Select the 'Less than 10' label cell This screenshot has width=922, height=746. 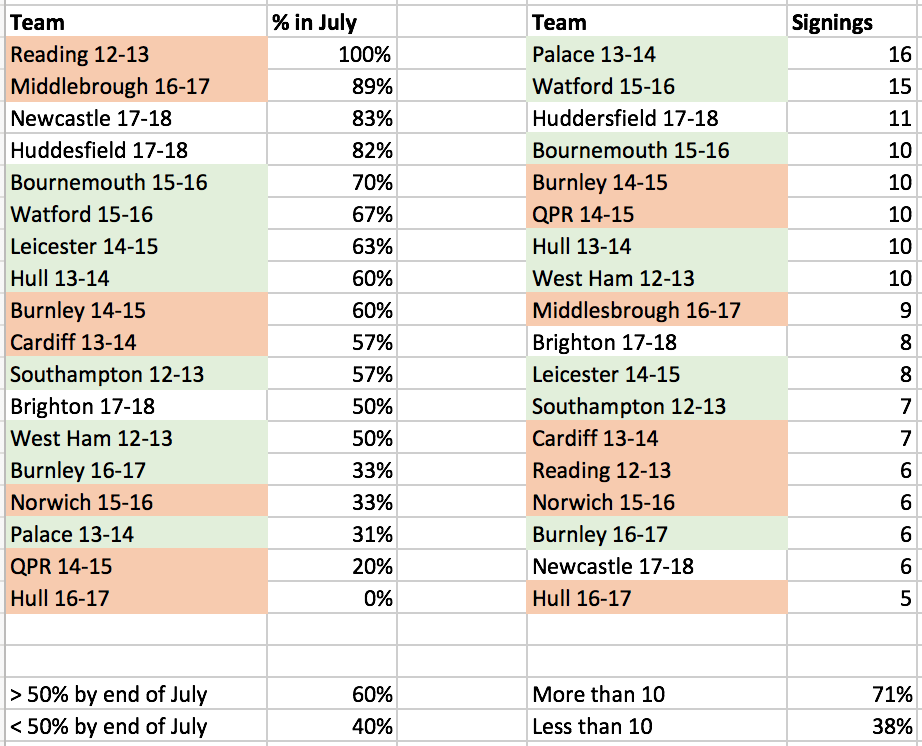[x=657, y=727]
